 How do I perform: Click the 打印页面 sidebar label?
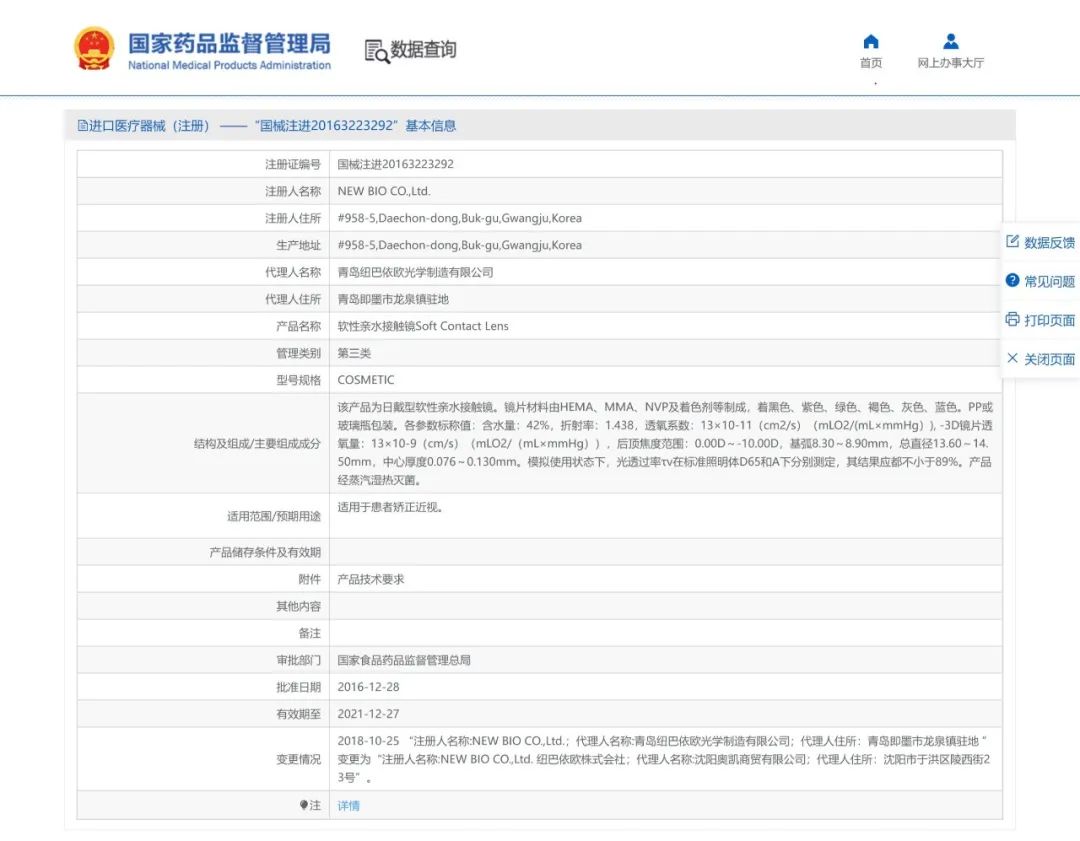pos(1049,320)
